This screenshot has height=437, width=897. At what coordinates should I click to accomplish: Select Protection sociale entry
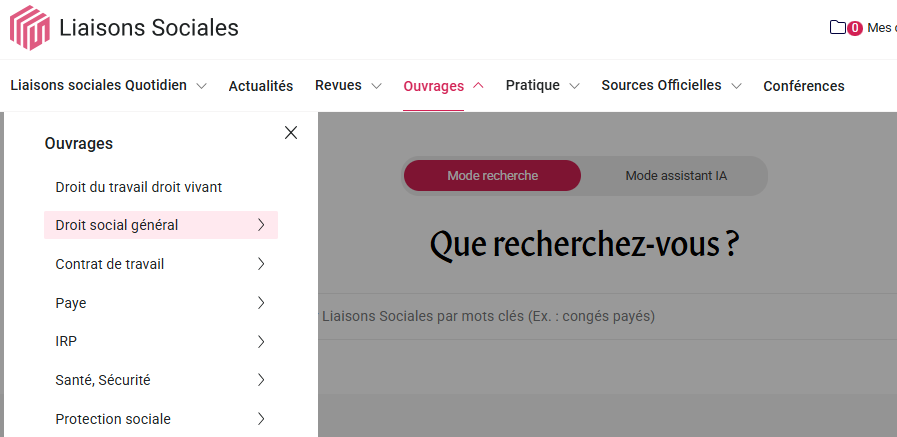[113, 419]
